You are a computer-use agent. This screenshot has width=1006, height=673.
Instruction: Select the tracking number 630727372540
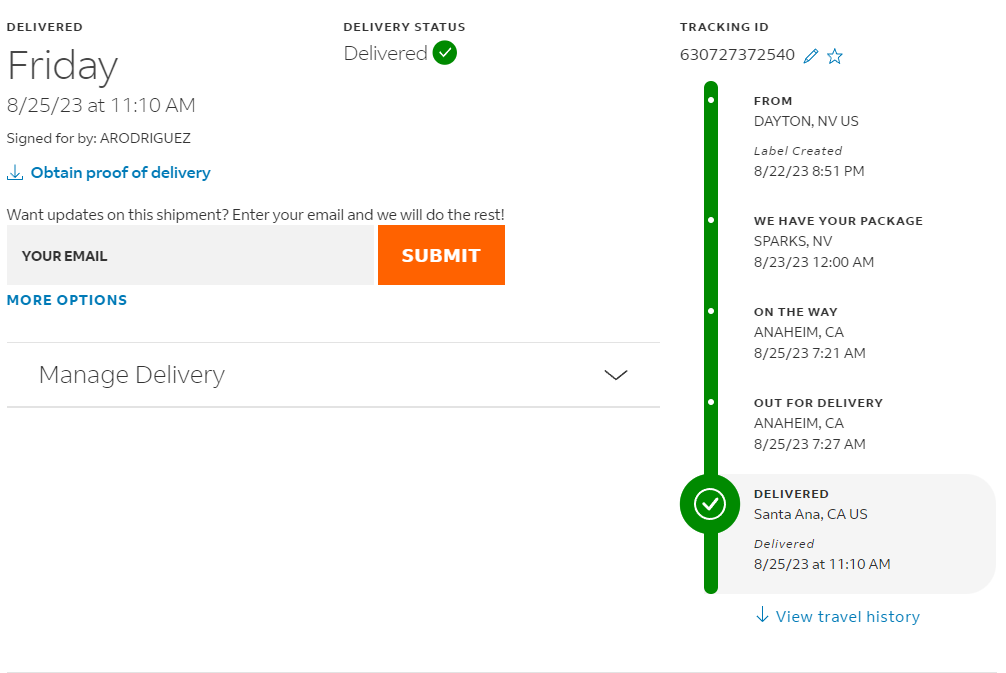tap(737, 55)
